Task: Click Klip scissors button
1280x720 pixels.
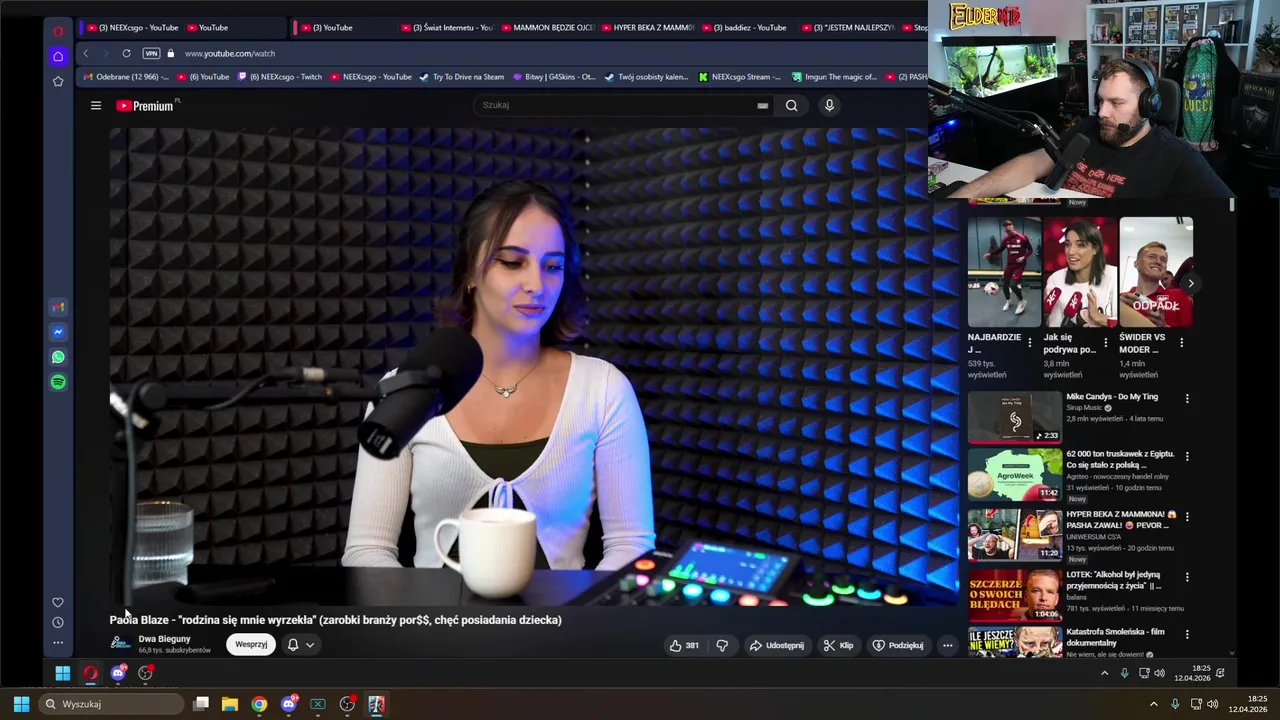Action: 838,645
